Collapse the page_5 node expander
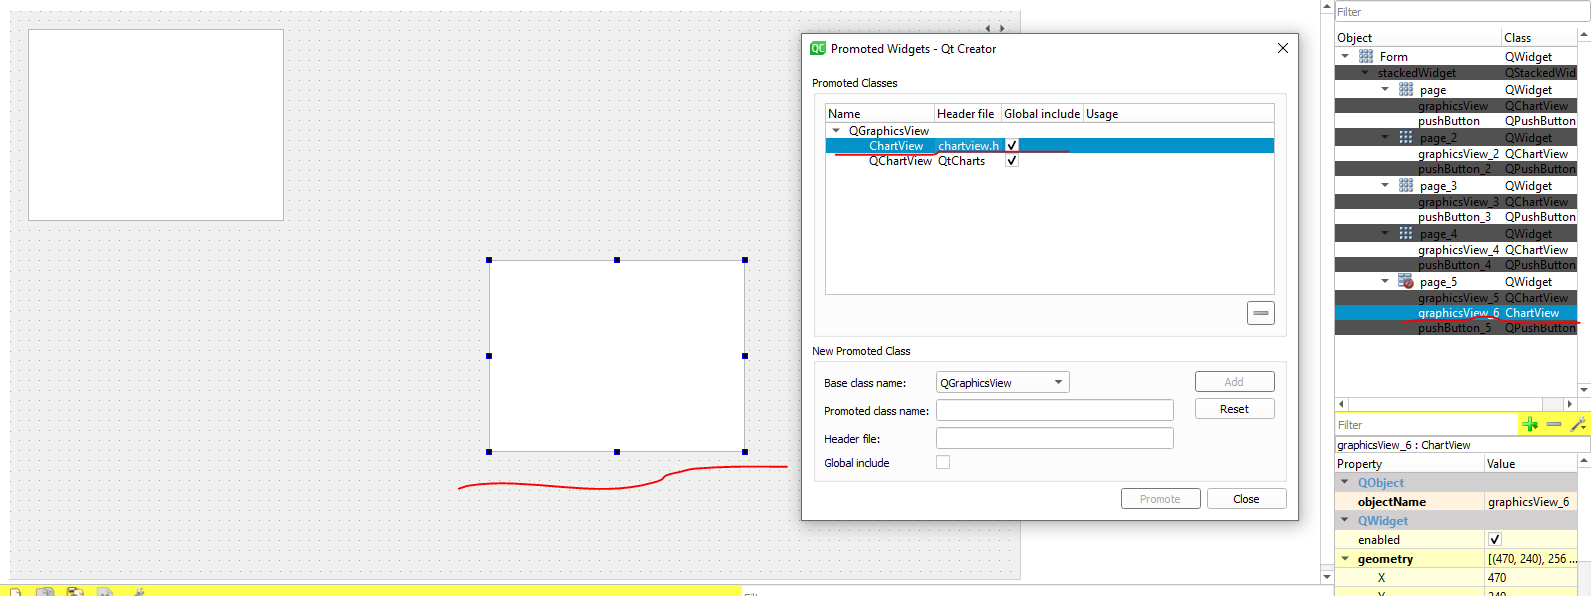Screen dimensions: 1591x596 (1385, 281)
